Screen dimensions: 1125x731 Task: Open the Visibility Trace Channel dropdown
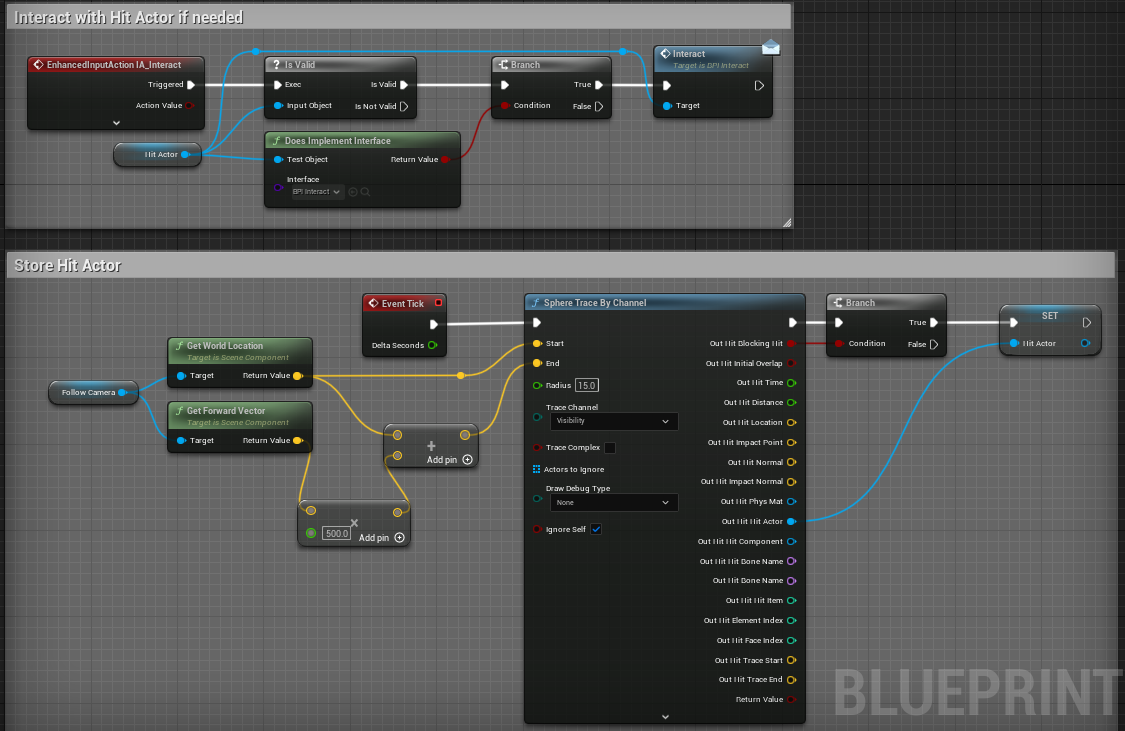pyautogui.click(x=613, y=421)
